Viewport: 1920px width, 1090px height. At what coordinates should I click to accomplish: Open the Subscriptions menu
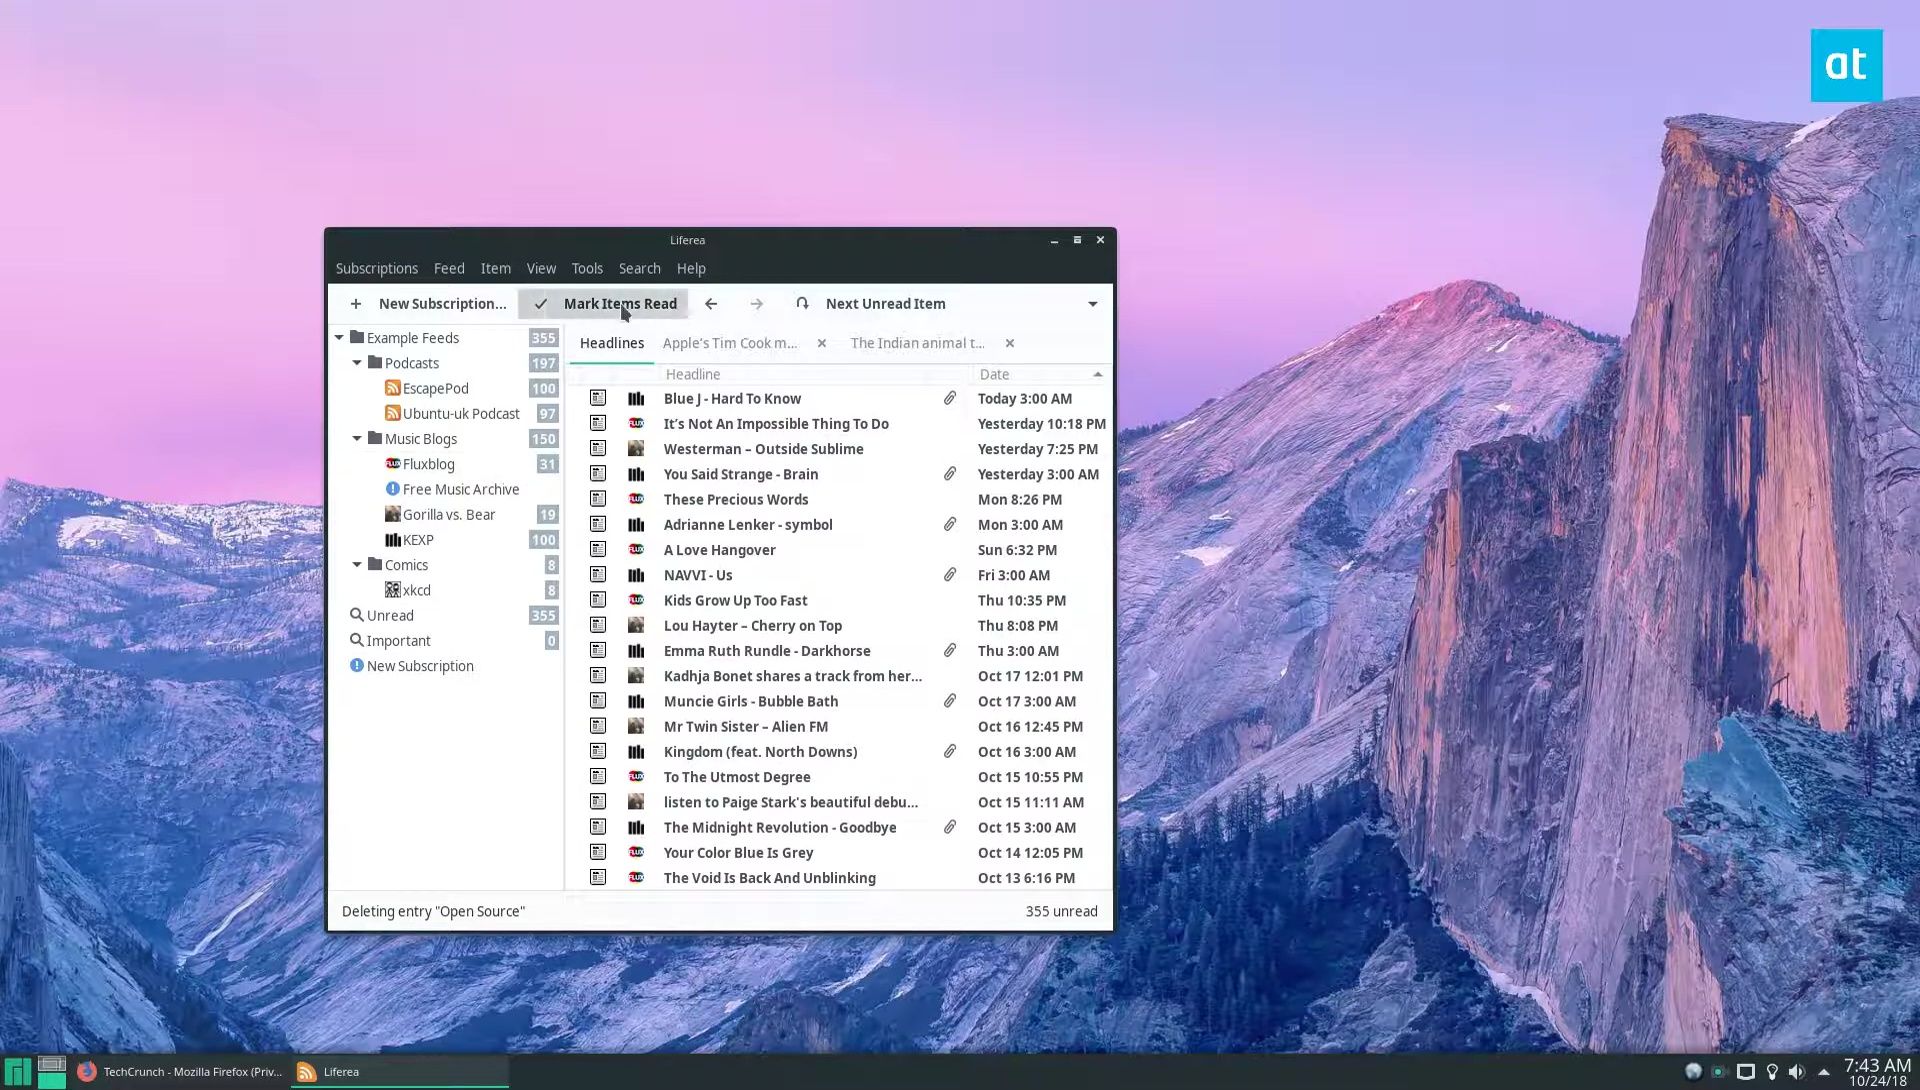point(377,268)
